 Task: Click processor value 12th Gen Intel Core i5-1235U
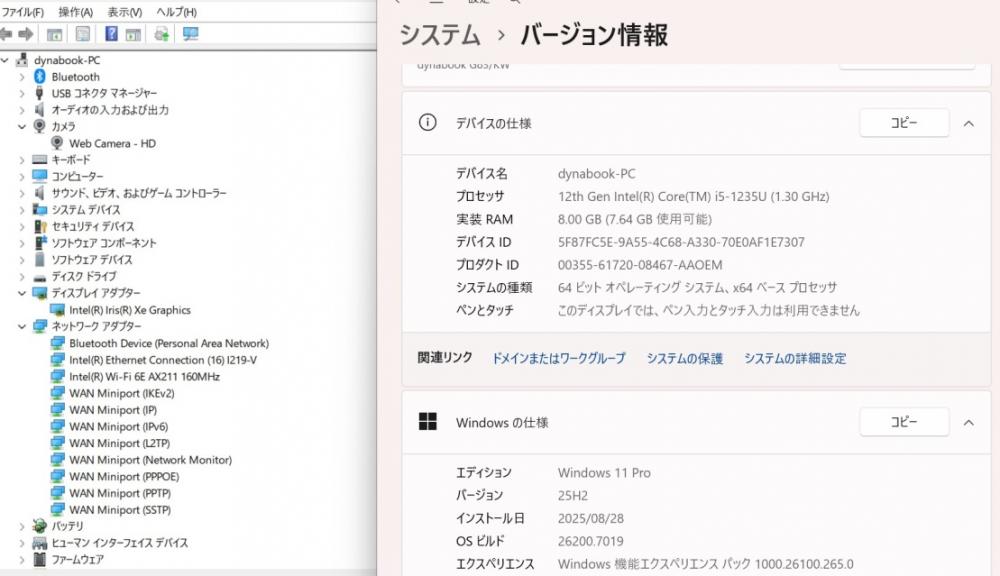(x=693, y=196)
